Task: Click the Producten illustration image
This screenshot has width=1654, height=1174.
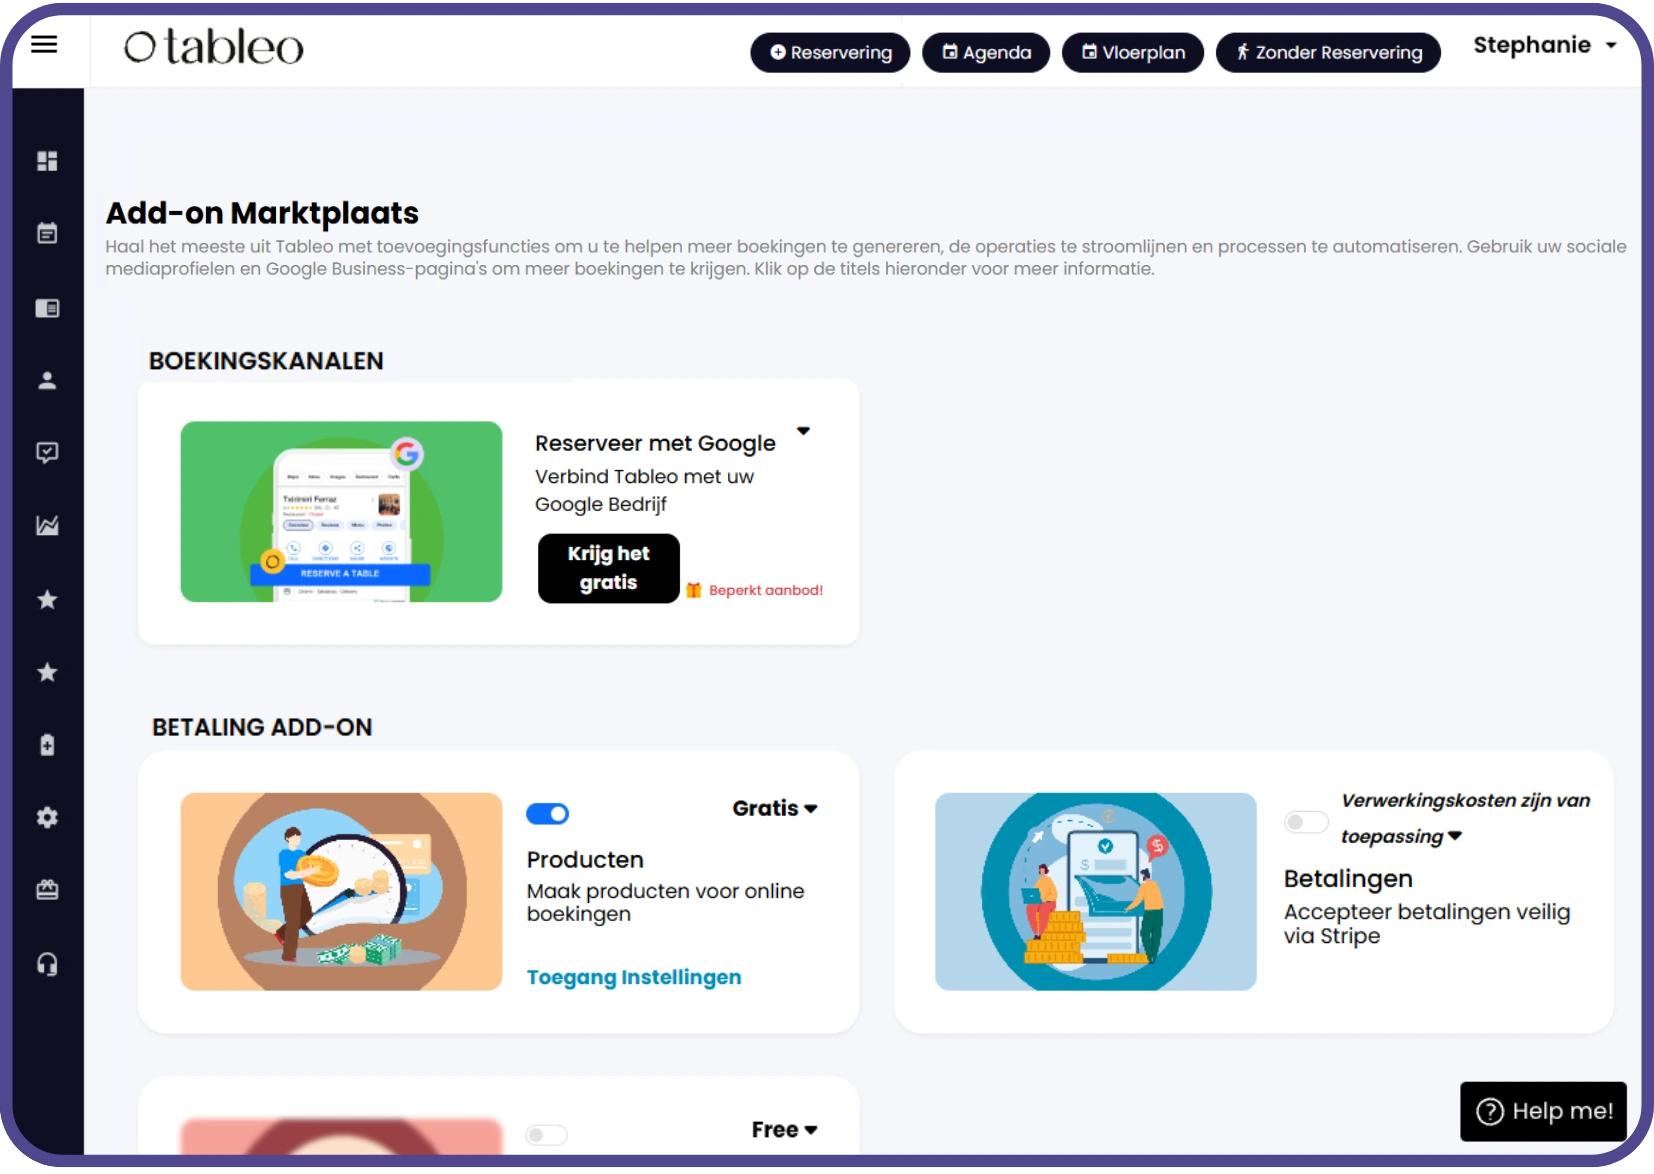Action: (341, 892)
